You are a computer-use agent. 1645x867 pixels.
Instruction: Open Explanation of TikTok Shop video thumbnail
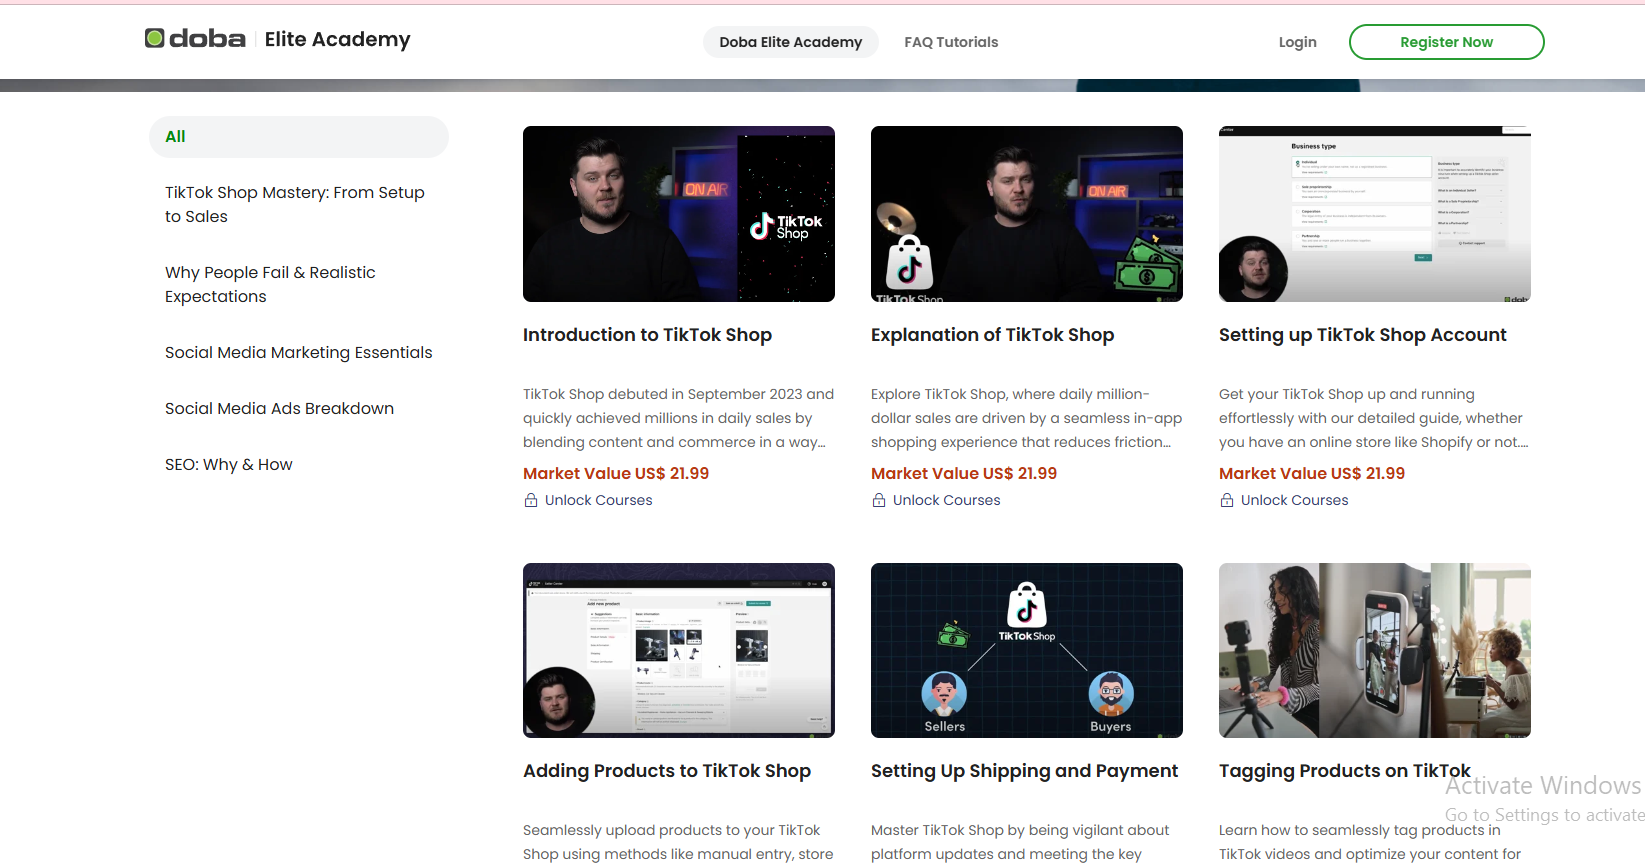tap(1027, 214)
